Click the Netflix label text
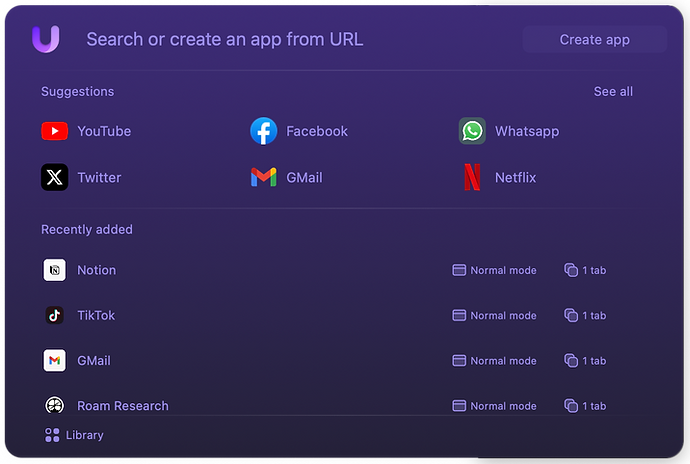 tap(516, 177)
